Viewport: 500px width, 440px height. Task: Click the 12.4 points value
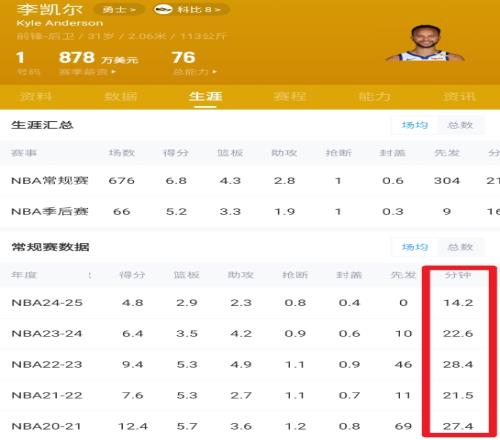click(x=133, y=426)
